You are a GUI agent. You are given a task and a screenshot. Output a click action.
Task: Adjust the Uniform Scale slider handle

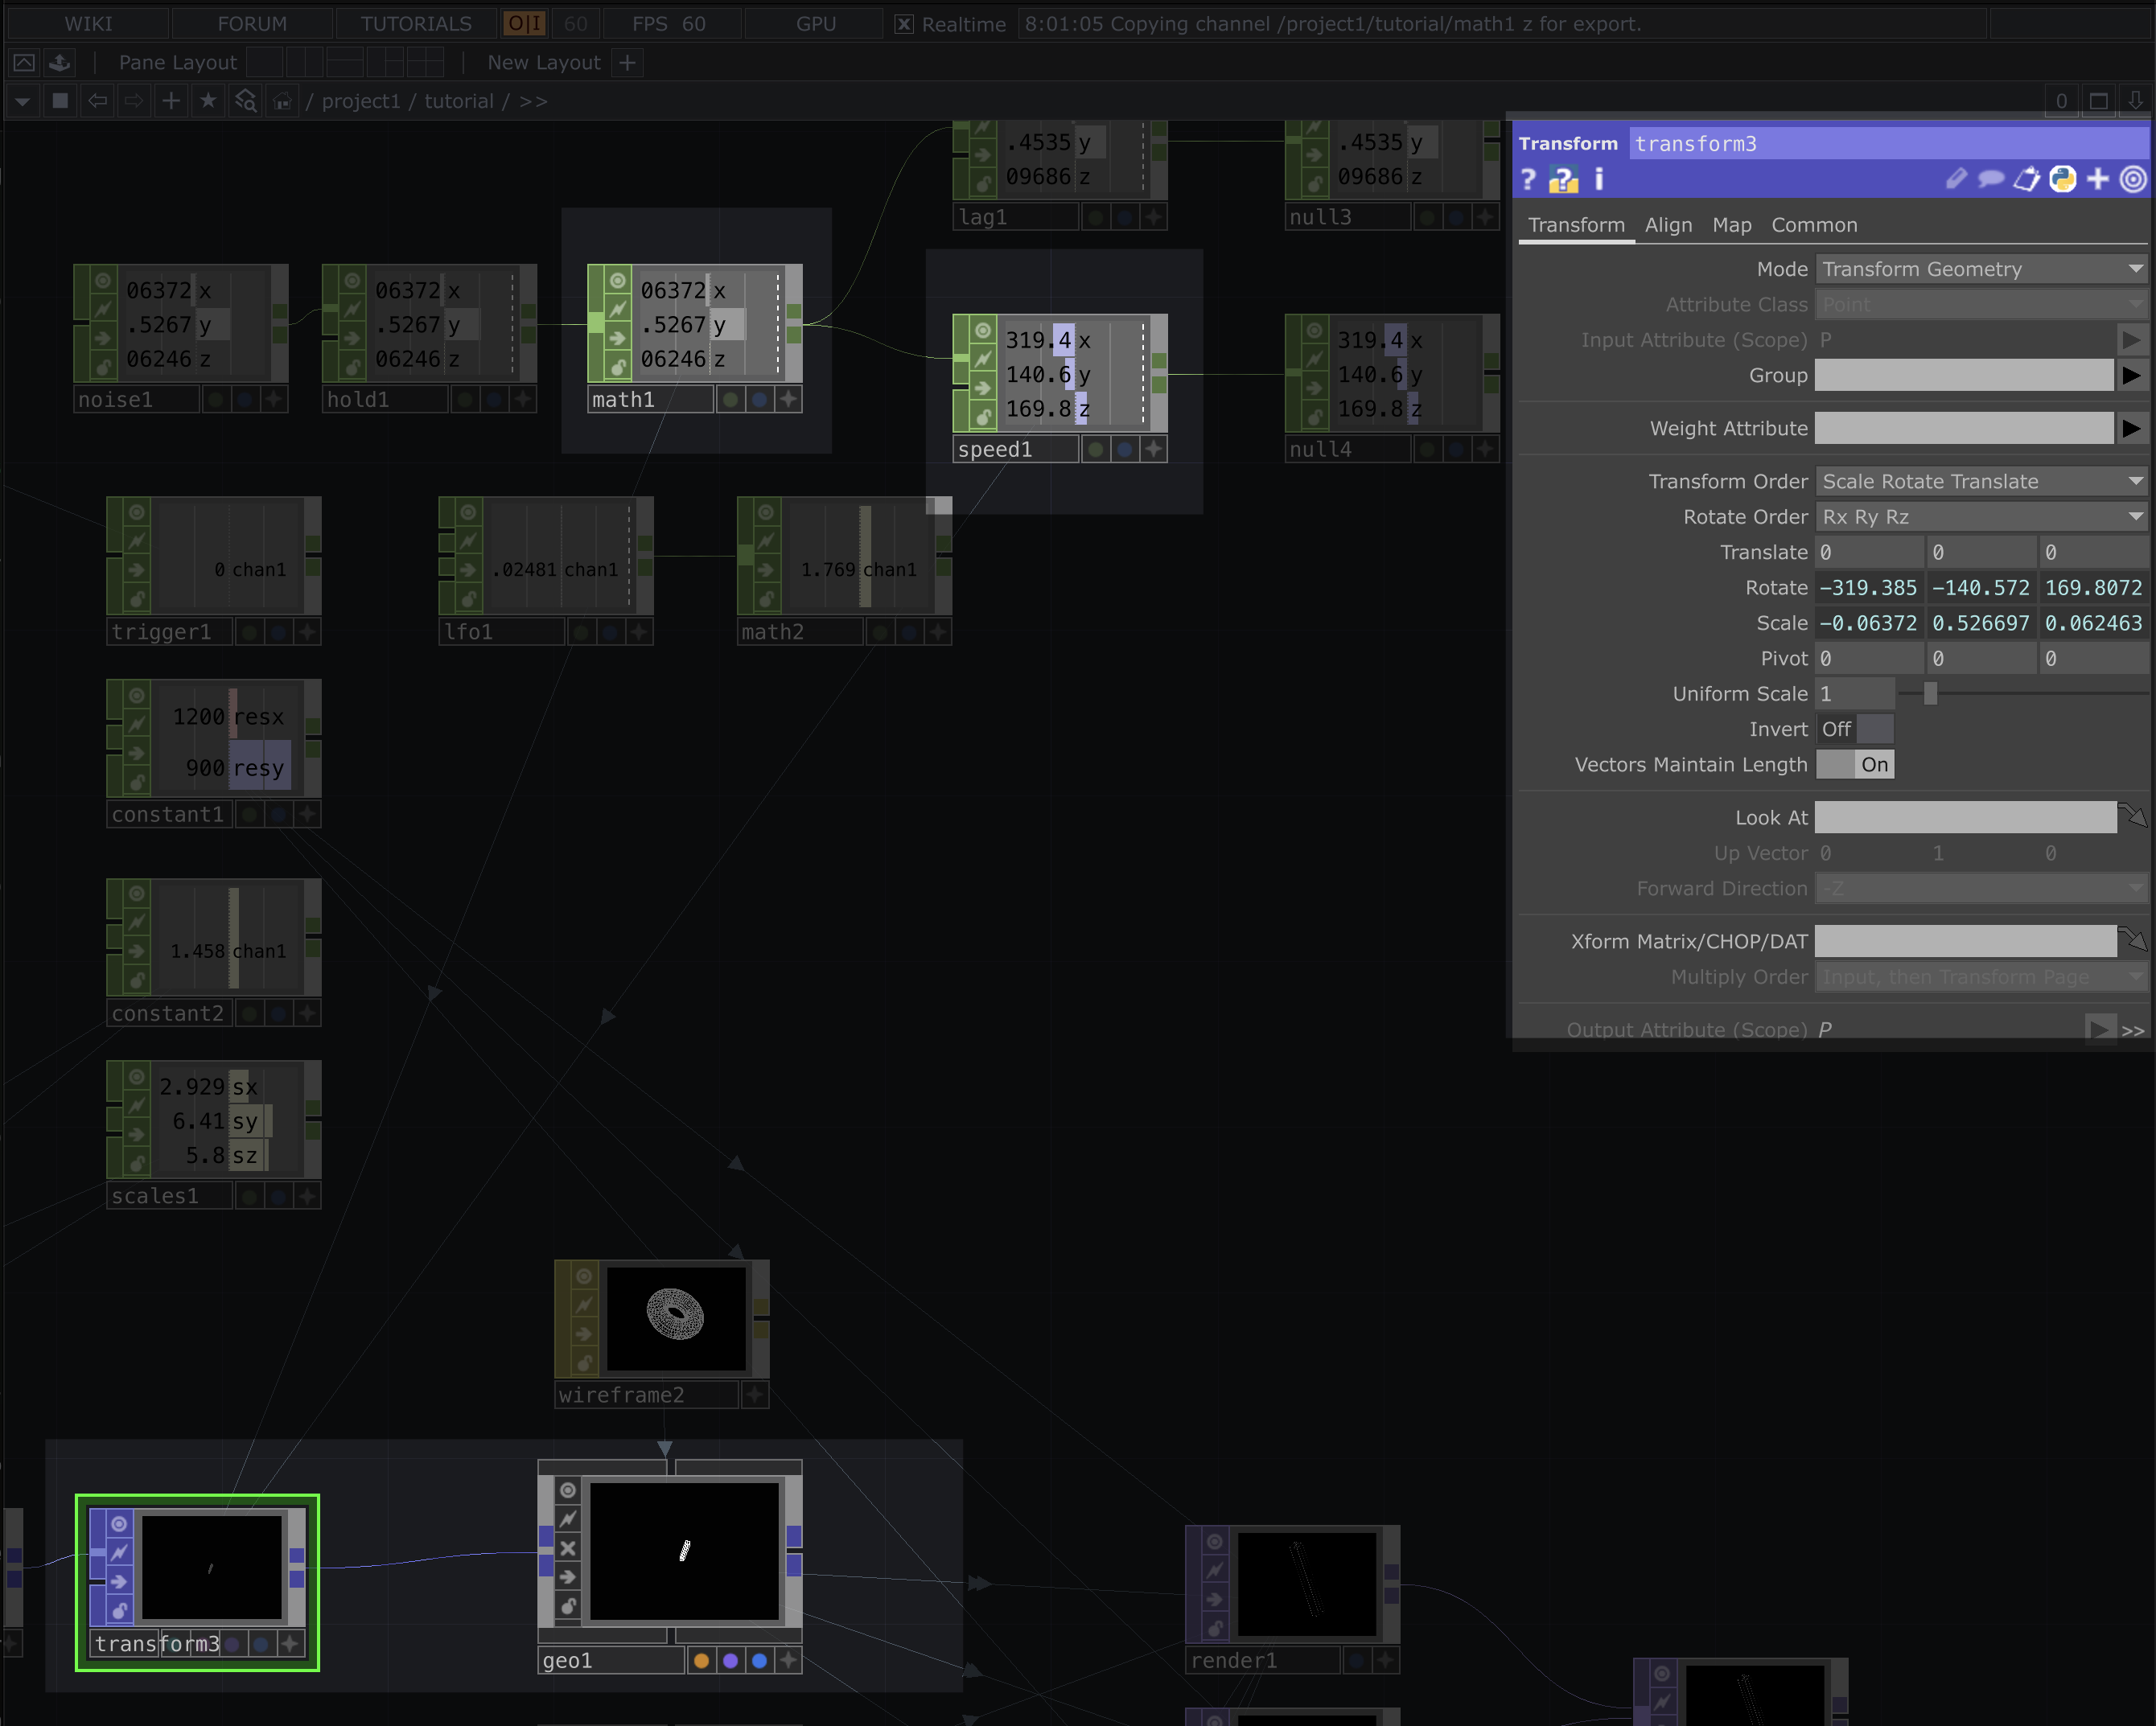coord(1930,694)
